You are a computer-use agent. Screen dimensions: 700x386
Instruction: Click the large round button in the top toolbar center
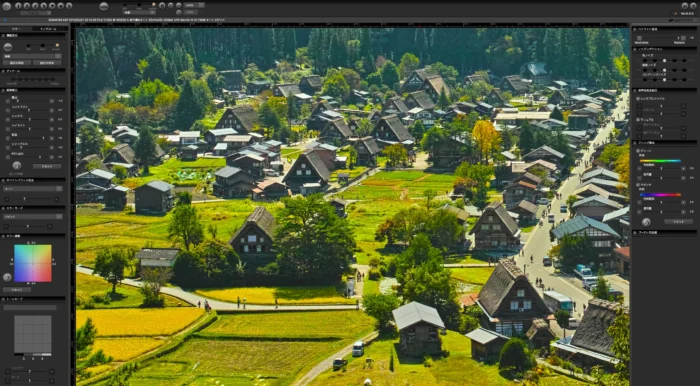pos(104,6)
